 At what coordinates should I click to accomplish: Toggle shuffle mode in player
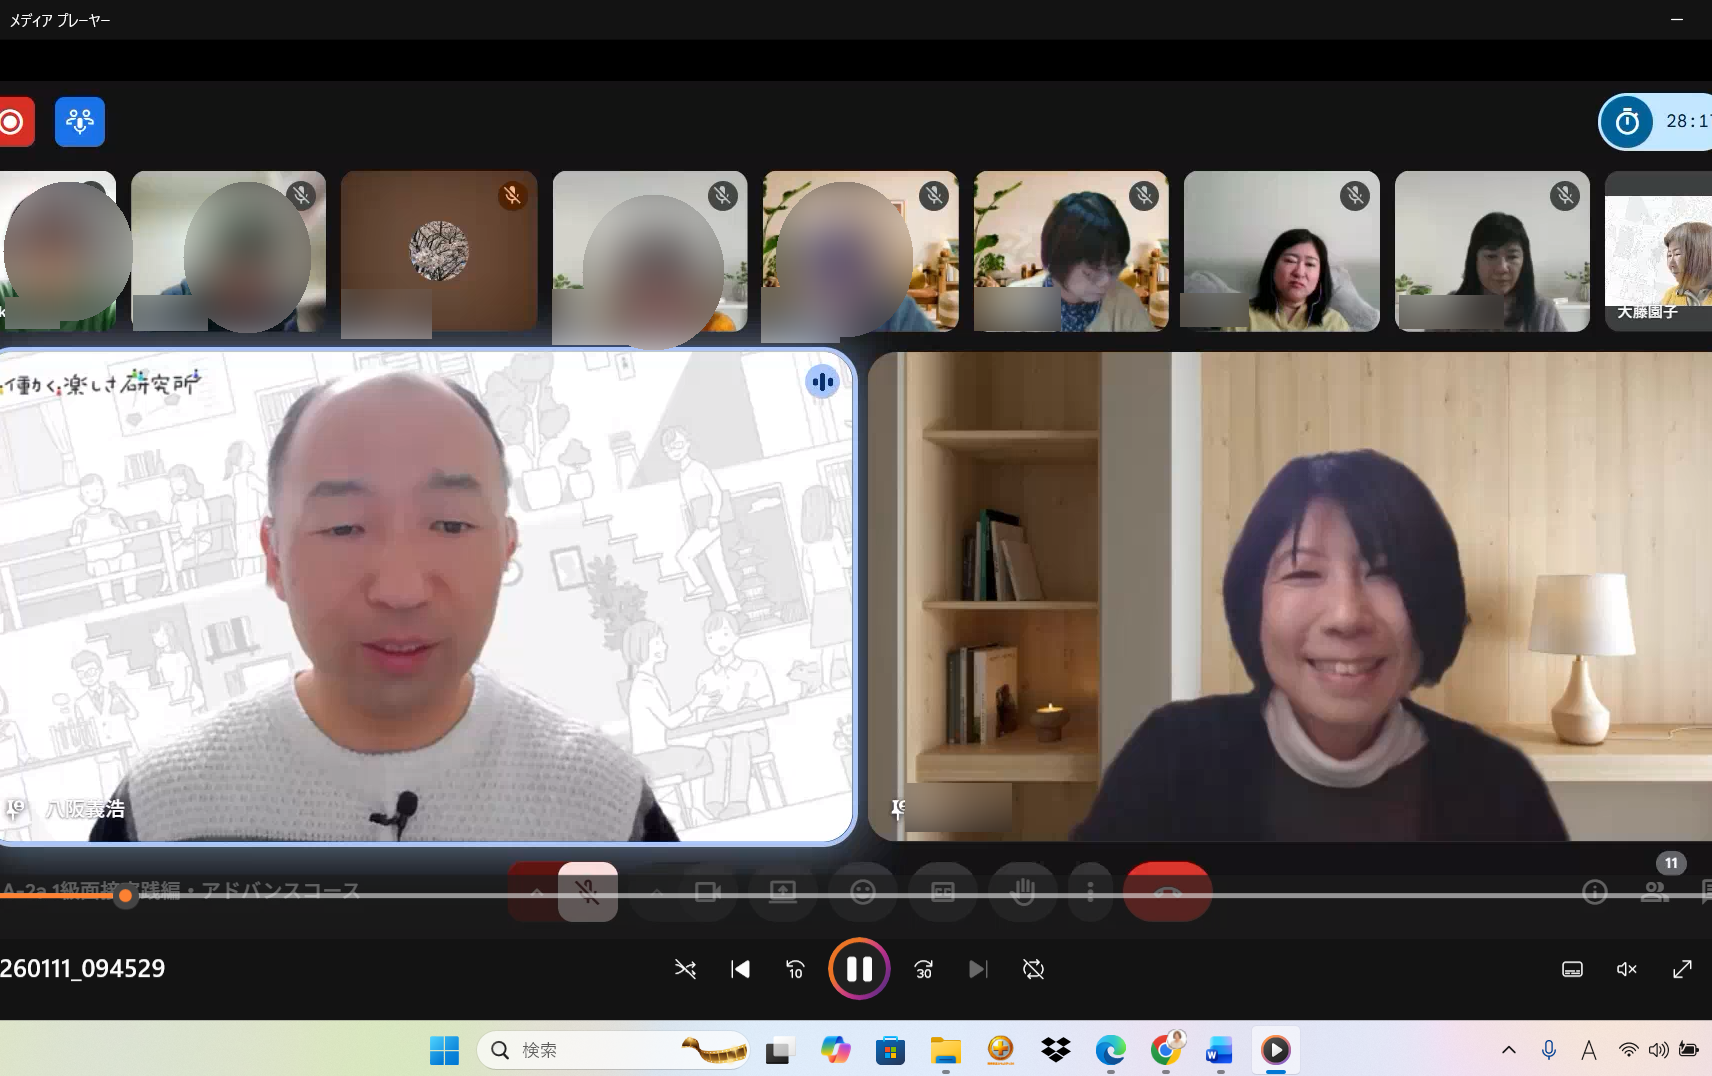685,969
